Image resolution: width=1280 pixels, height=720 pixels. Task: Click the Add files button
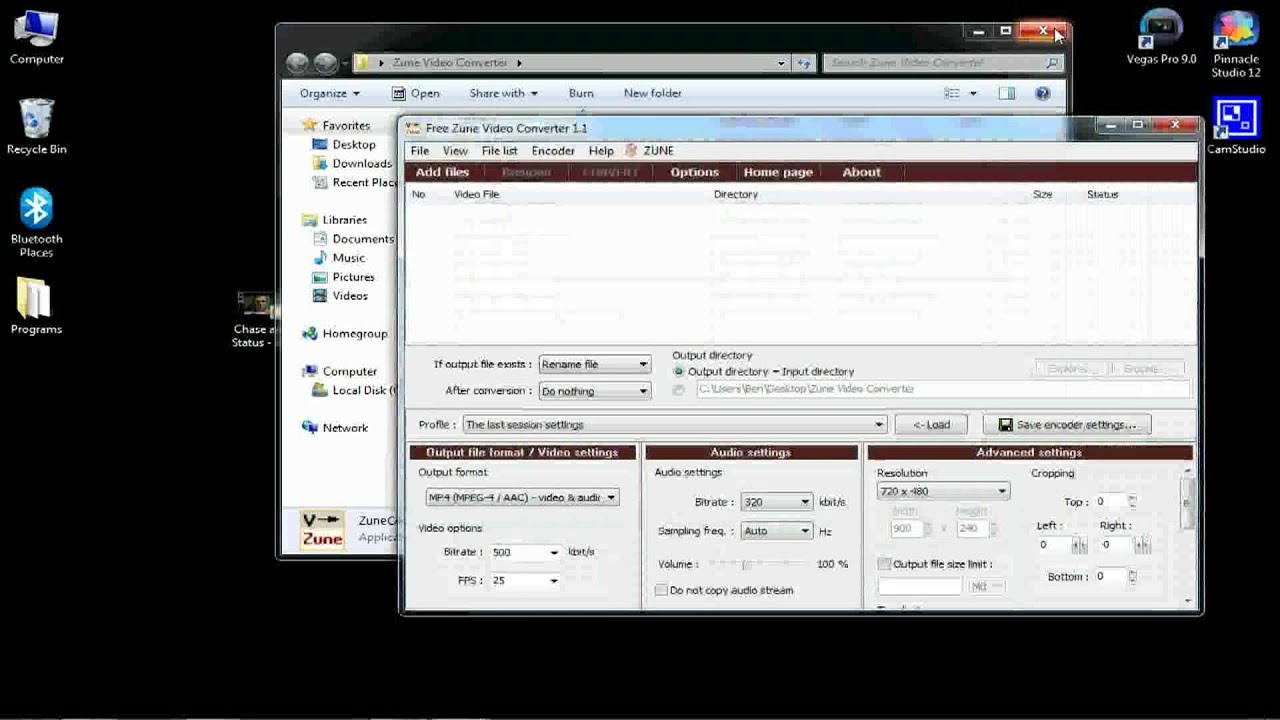(442, 172)
